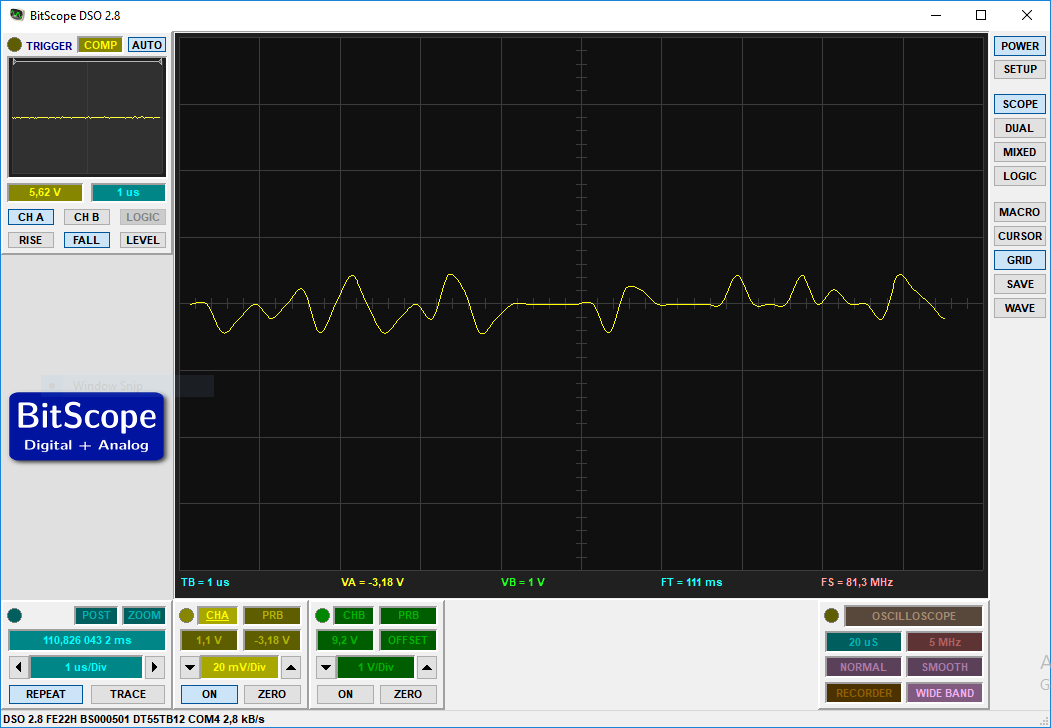
Task: Click the WAVE button
Action: (x=1019, y=308)
